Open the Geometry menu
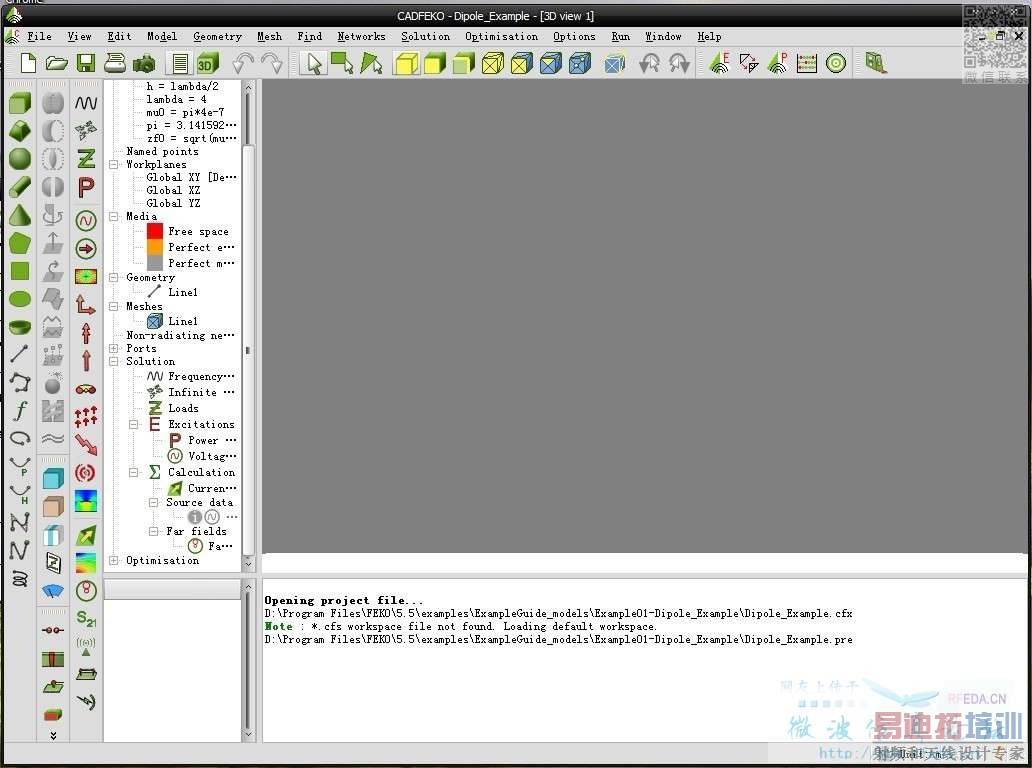Image resolution: width=1032 pixels, height=768 pixels. (x=217, y=37)
